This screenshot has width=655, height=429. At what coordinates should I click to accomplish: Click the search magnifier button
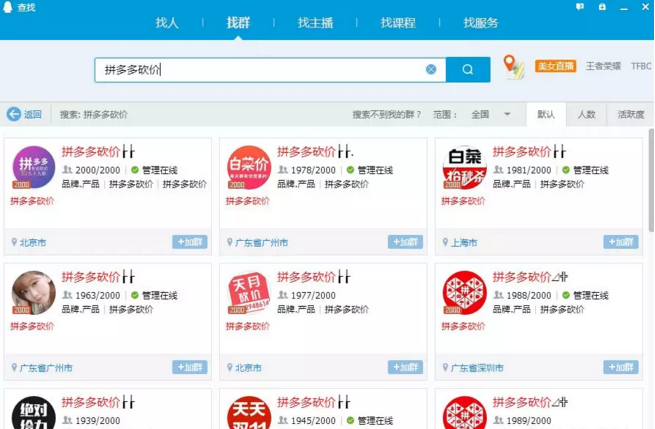coord(468,69)
